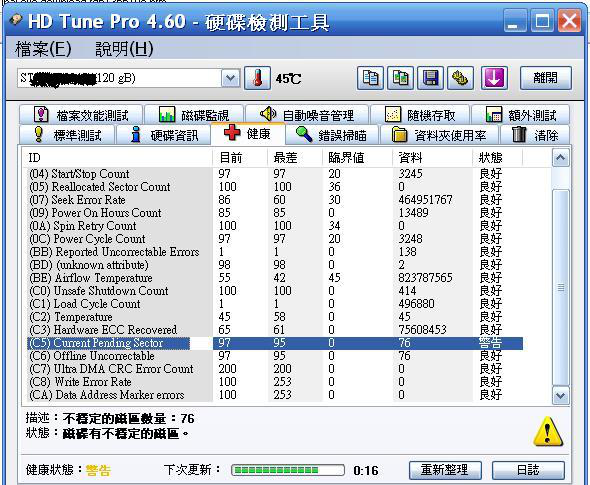Click the scrollbar up arrow
590x485 pixels.
pyautogui.click(x=560, y=157)
